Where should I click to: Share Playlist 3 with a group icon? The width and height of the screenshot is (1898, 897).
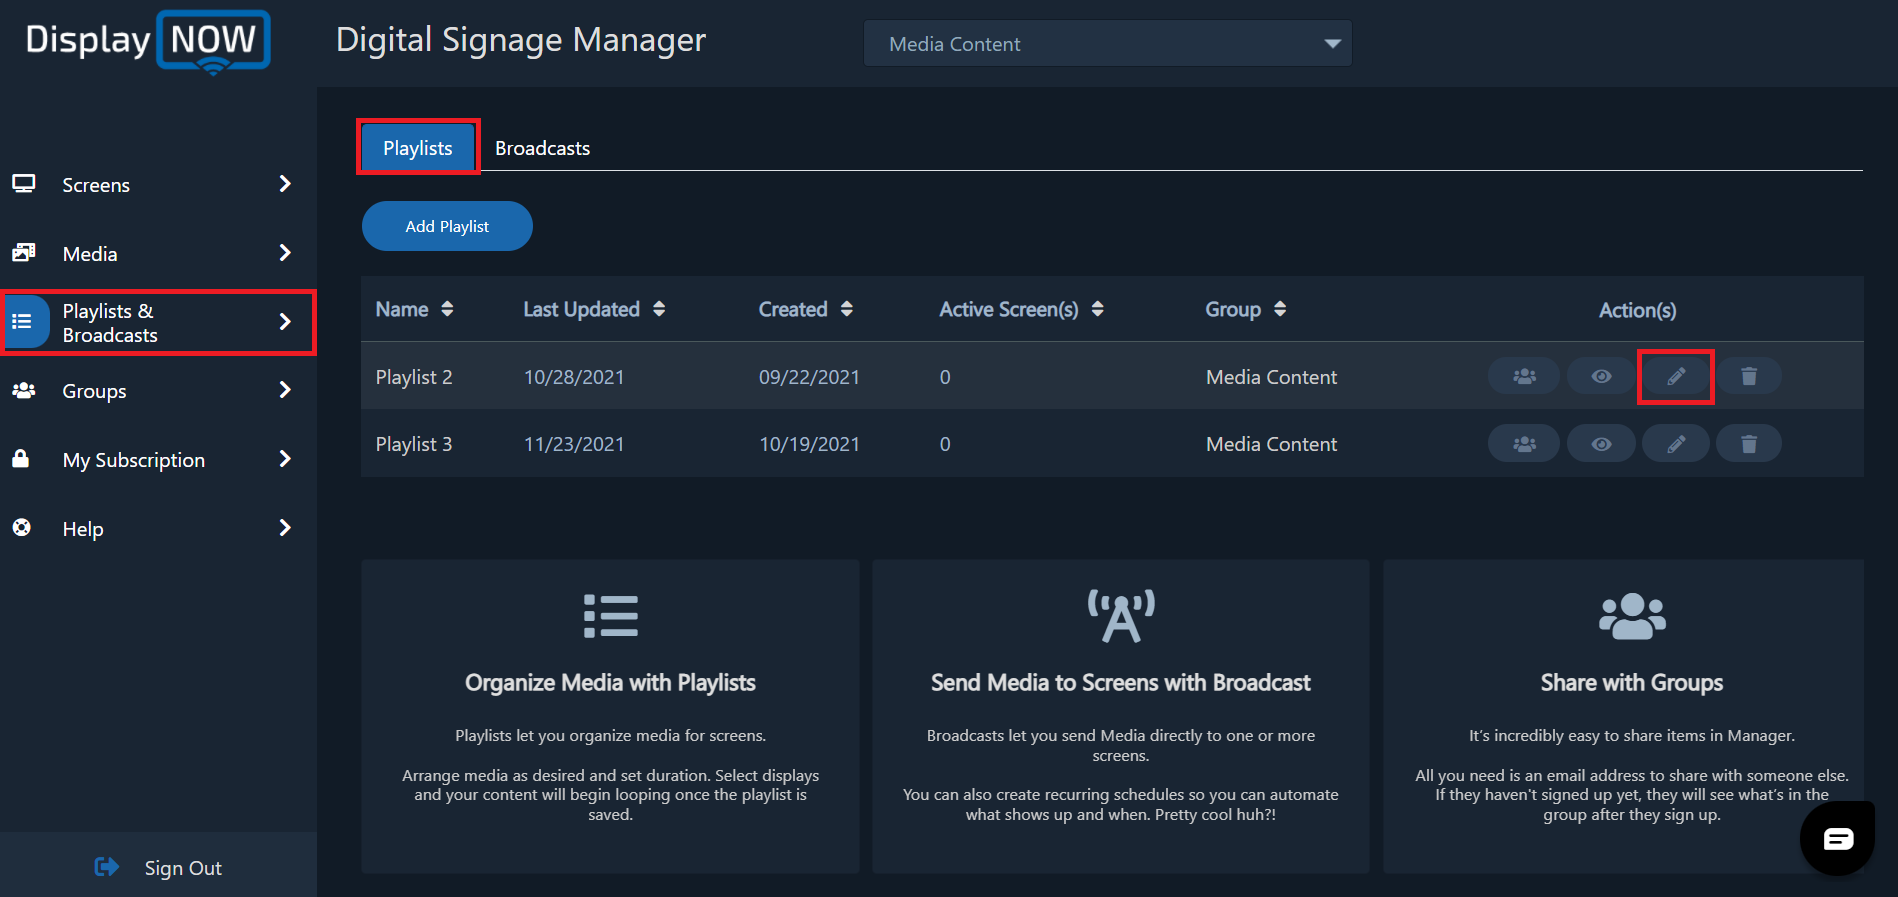[1524, 444]
